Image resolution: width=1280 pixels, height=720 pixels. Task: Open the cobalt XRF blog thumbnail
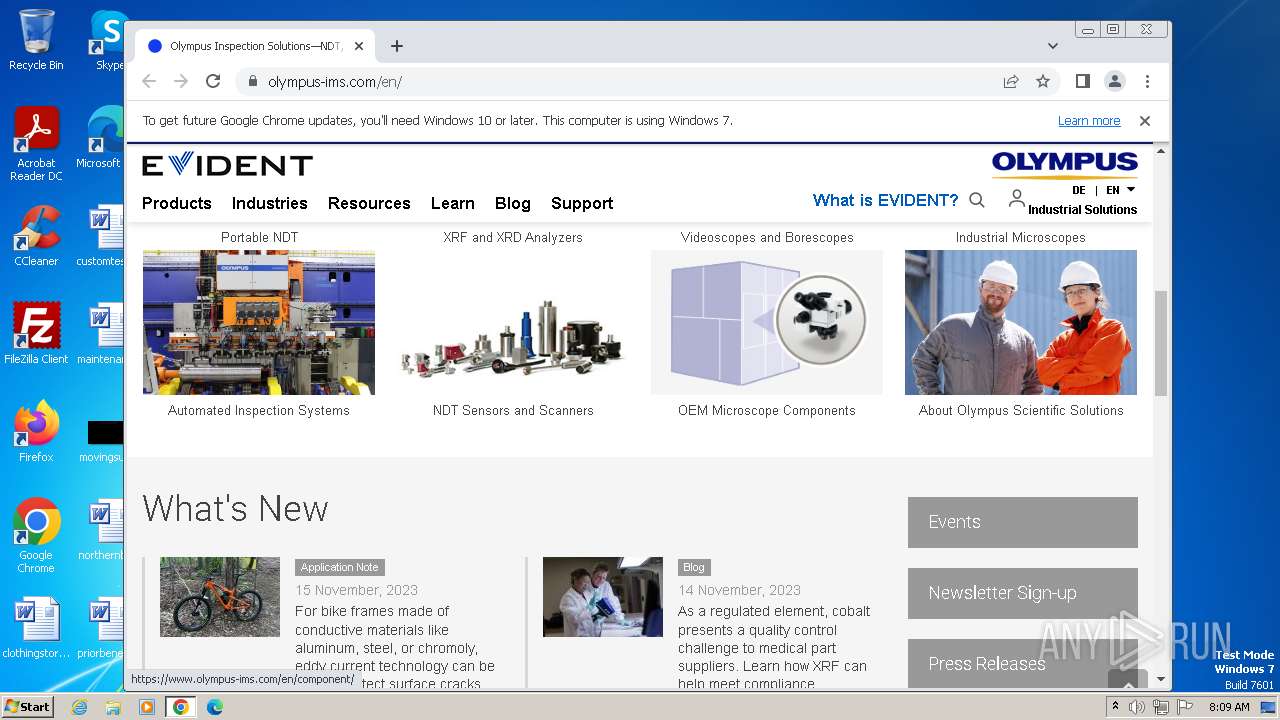[x=603, y=597]
